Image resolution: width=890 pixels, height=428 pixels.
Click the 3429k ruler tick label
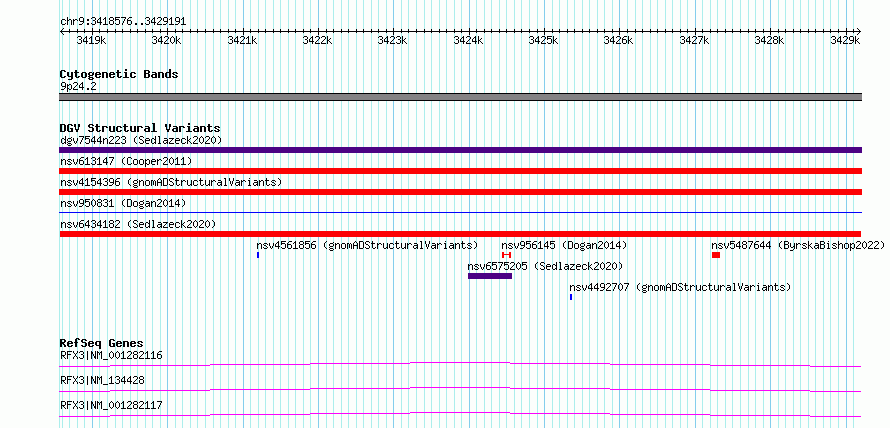(845, 40)
